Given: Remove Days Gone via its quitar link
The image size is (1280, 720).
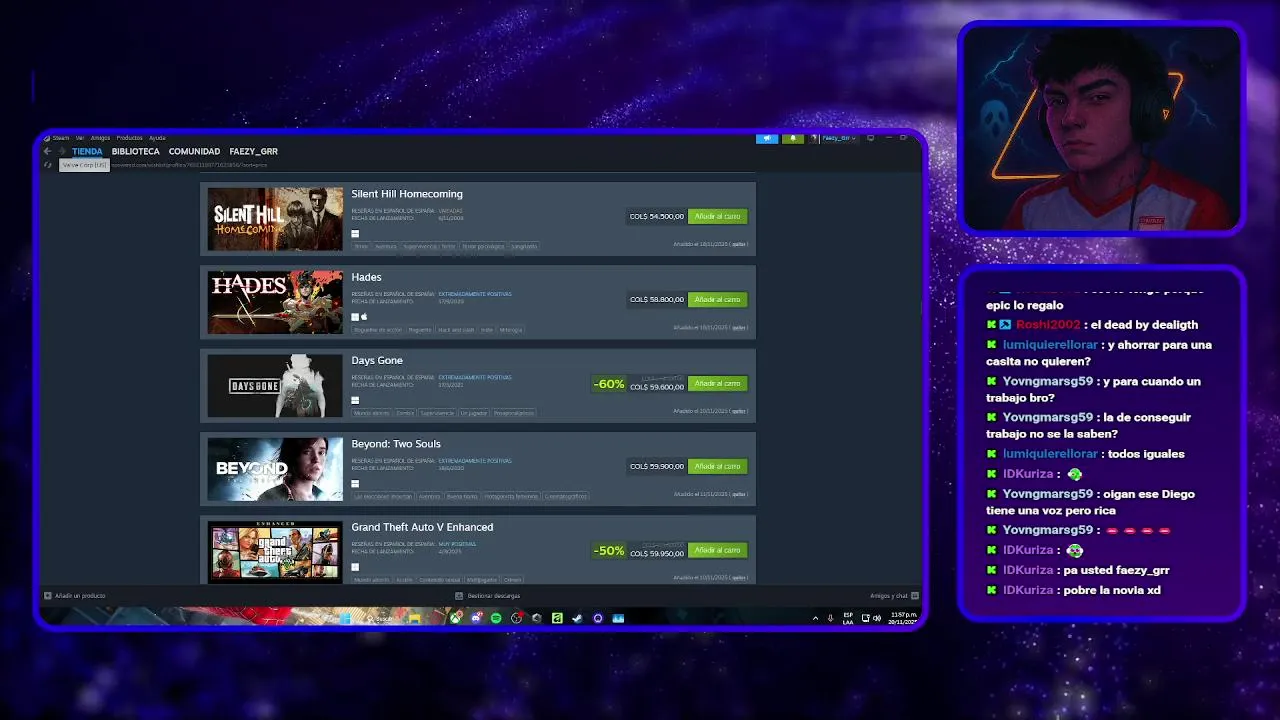Looking at the screenshot, I should tap(739, 411).
